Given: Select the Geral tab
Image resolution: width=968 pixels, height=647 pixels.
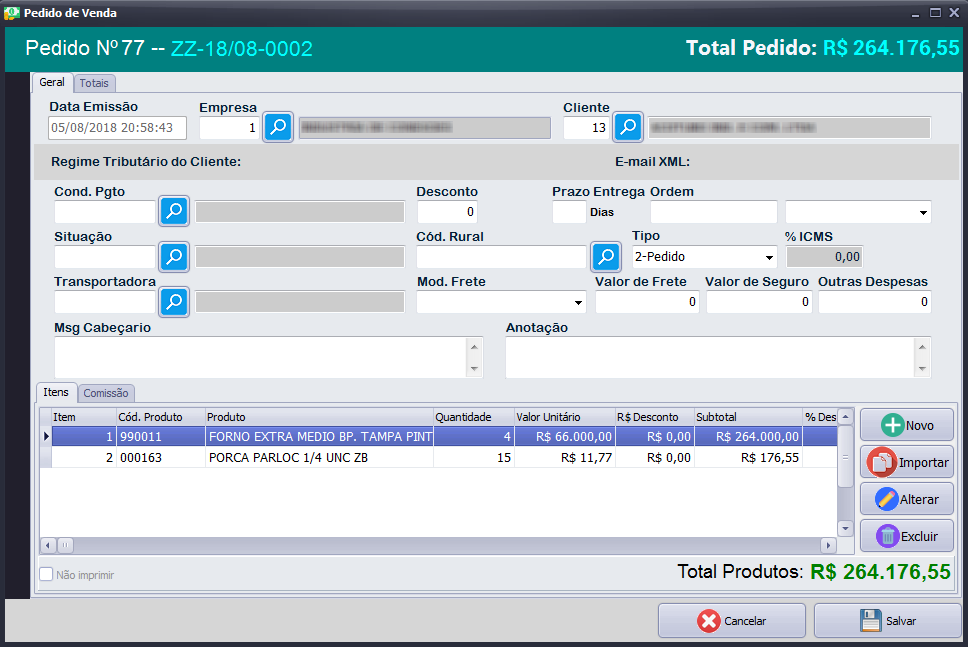Looking at the screenshot, I should tap(52, 82).
